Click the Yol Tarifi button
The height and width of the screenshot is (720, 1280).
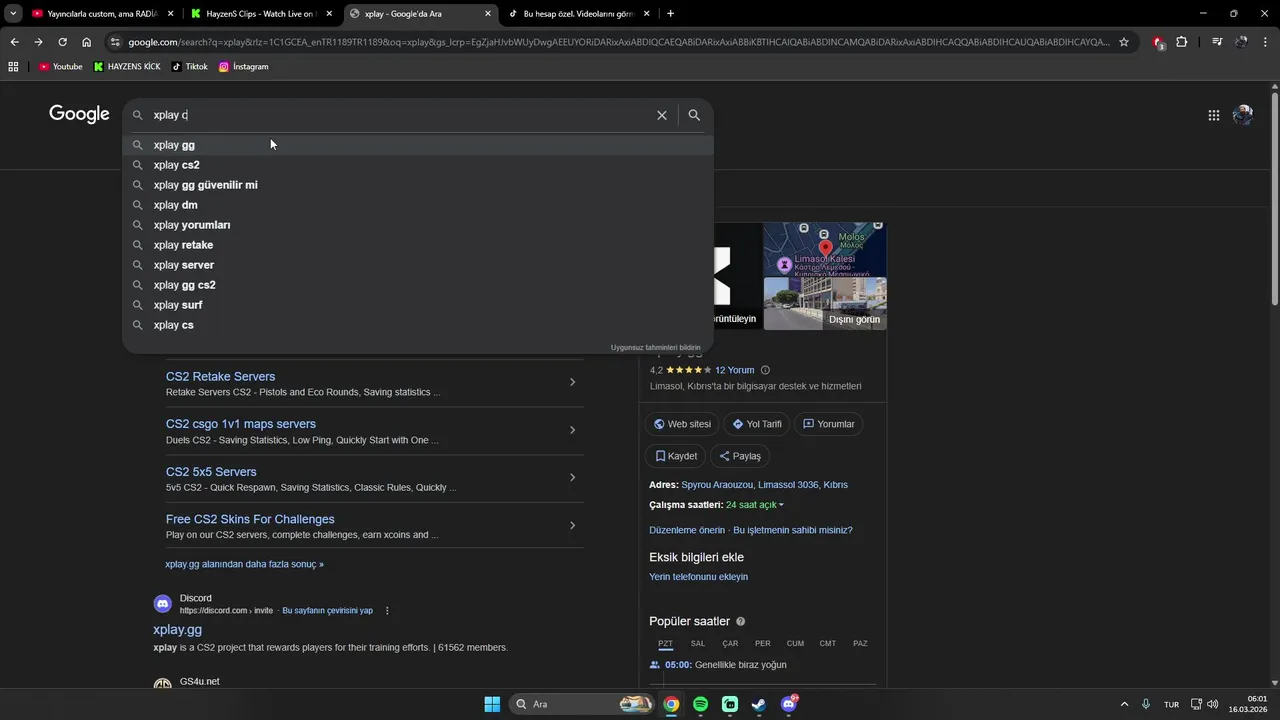(x=757, y=424)
